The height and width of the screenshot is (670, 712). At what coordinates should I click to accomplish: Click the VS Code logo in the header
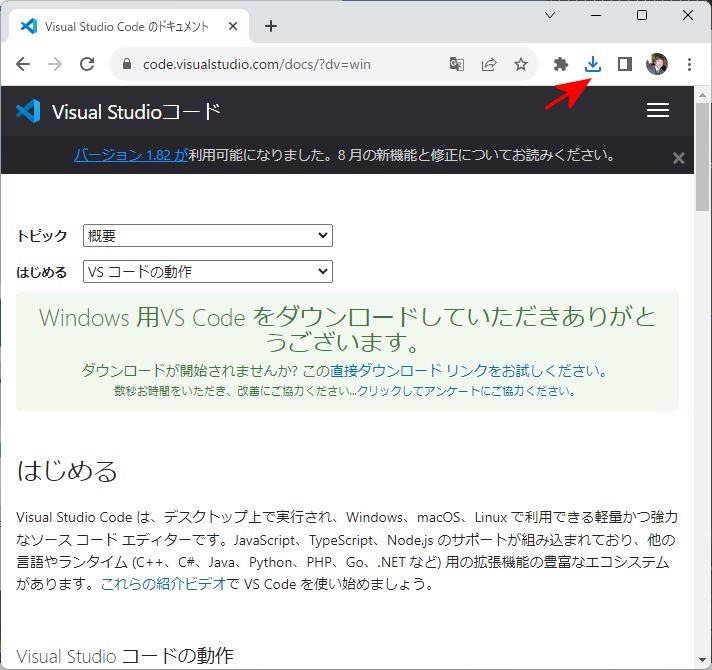(x=28, y=111)
